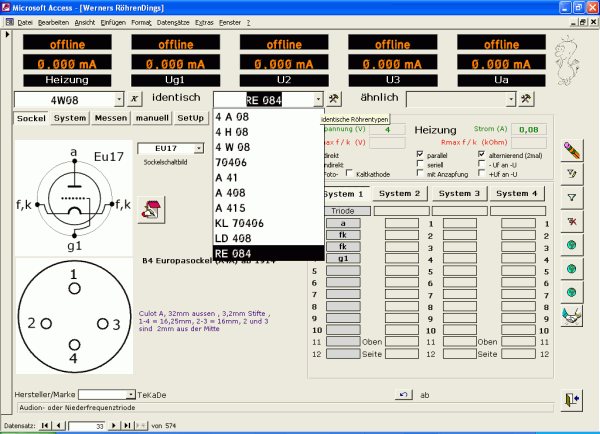Select '4 A 08' from the list

268,117
